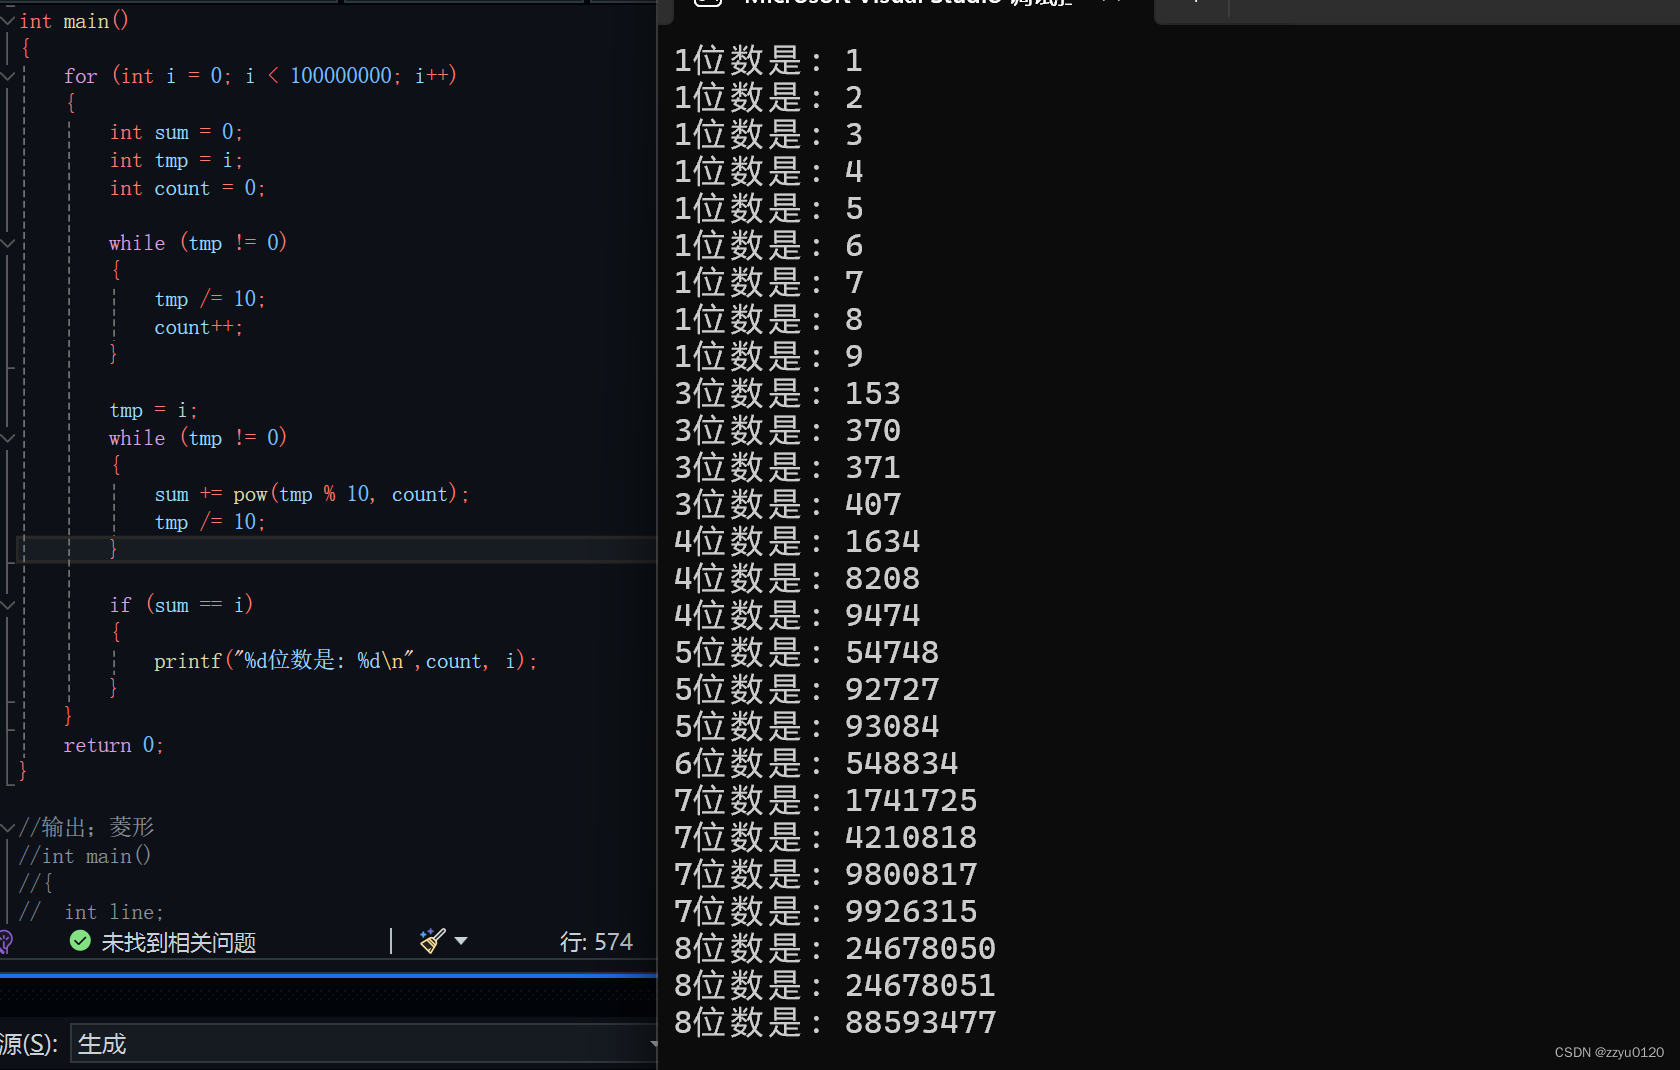This screenshot has width=1680, height=1070.
Task: Click the console output line 92727
Action: tap(806, 689)
